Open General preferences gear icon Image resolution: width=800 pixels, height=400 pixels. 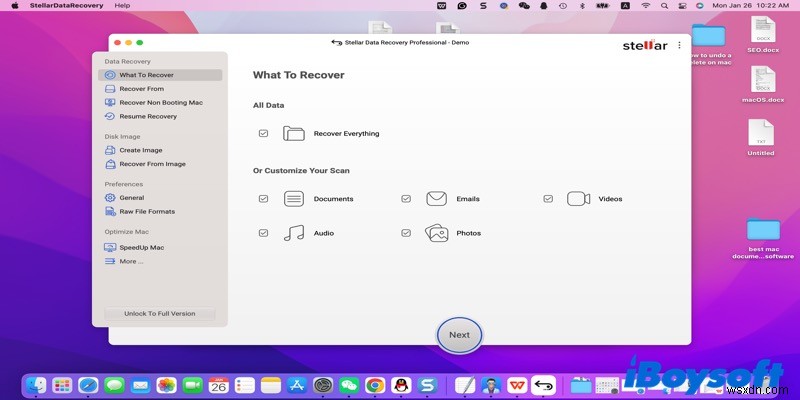click(110, 197)
